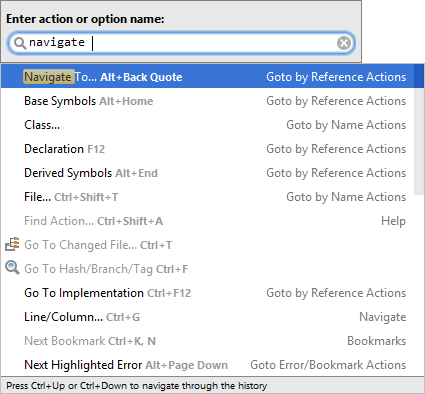Image resolution: width=425 pixels, height=394 pixels.
Task: Click the Next Bookmark entry
Action: click(x=208, y=341)
